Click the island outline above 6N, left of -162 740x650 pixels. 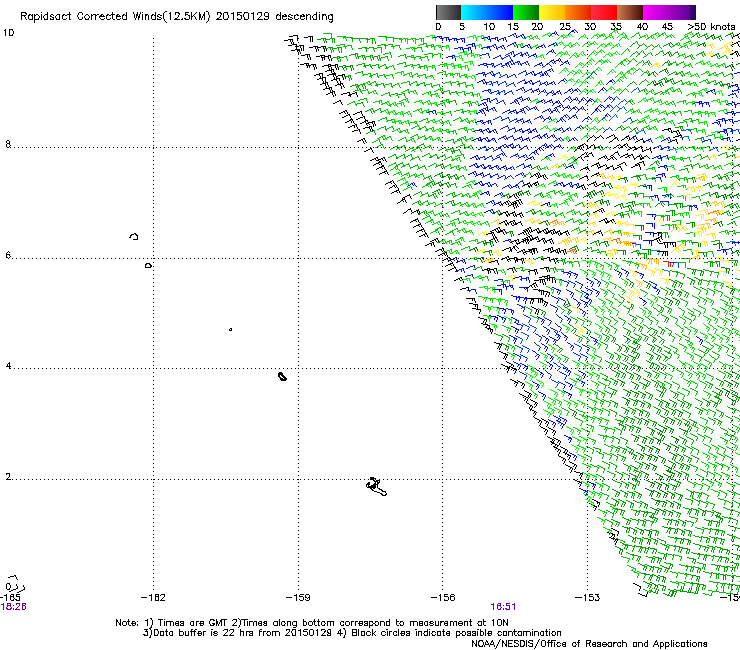134,236
